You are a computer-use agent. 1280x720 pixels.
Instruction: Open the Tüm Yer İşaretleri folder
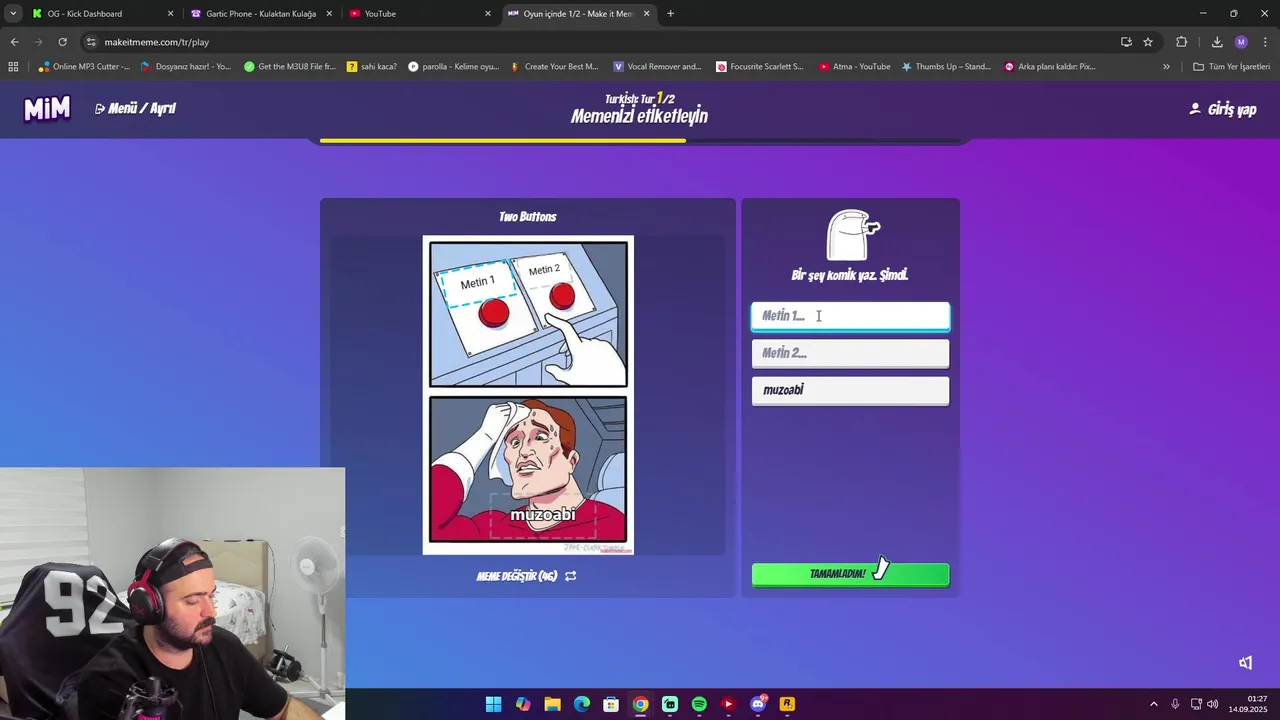click(1231, 67)
